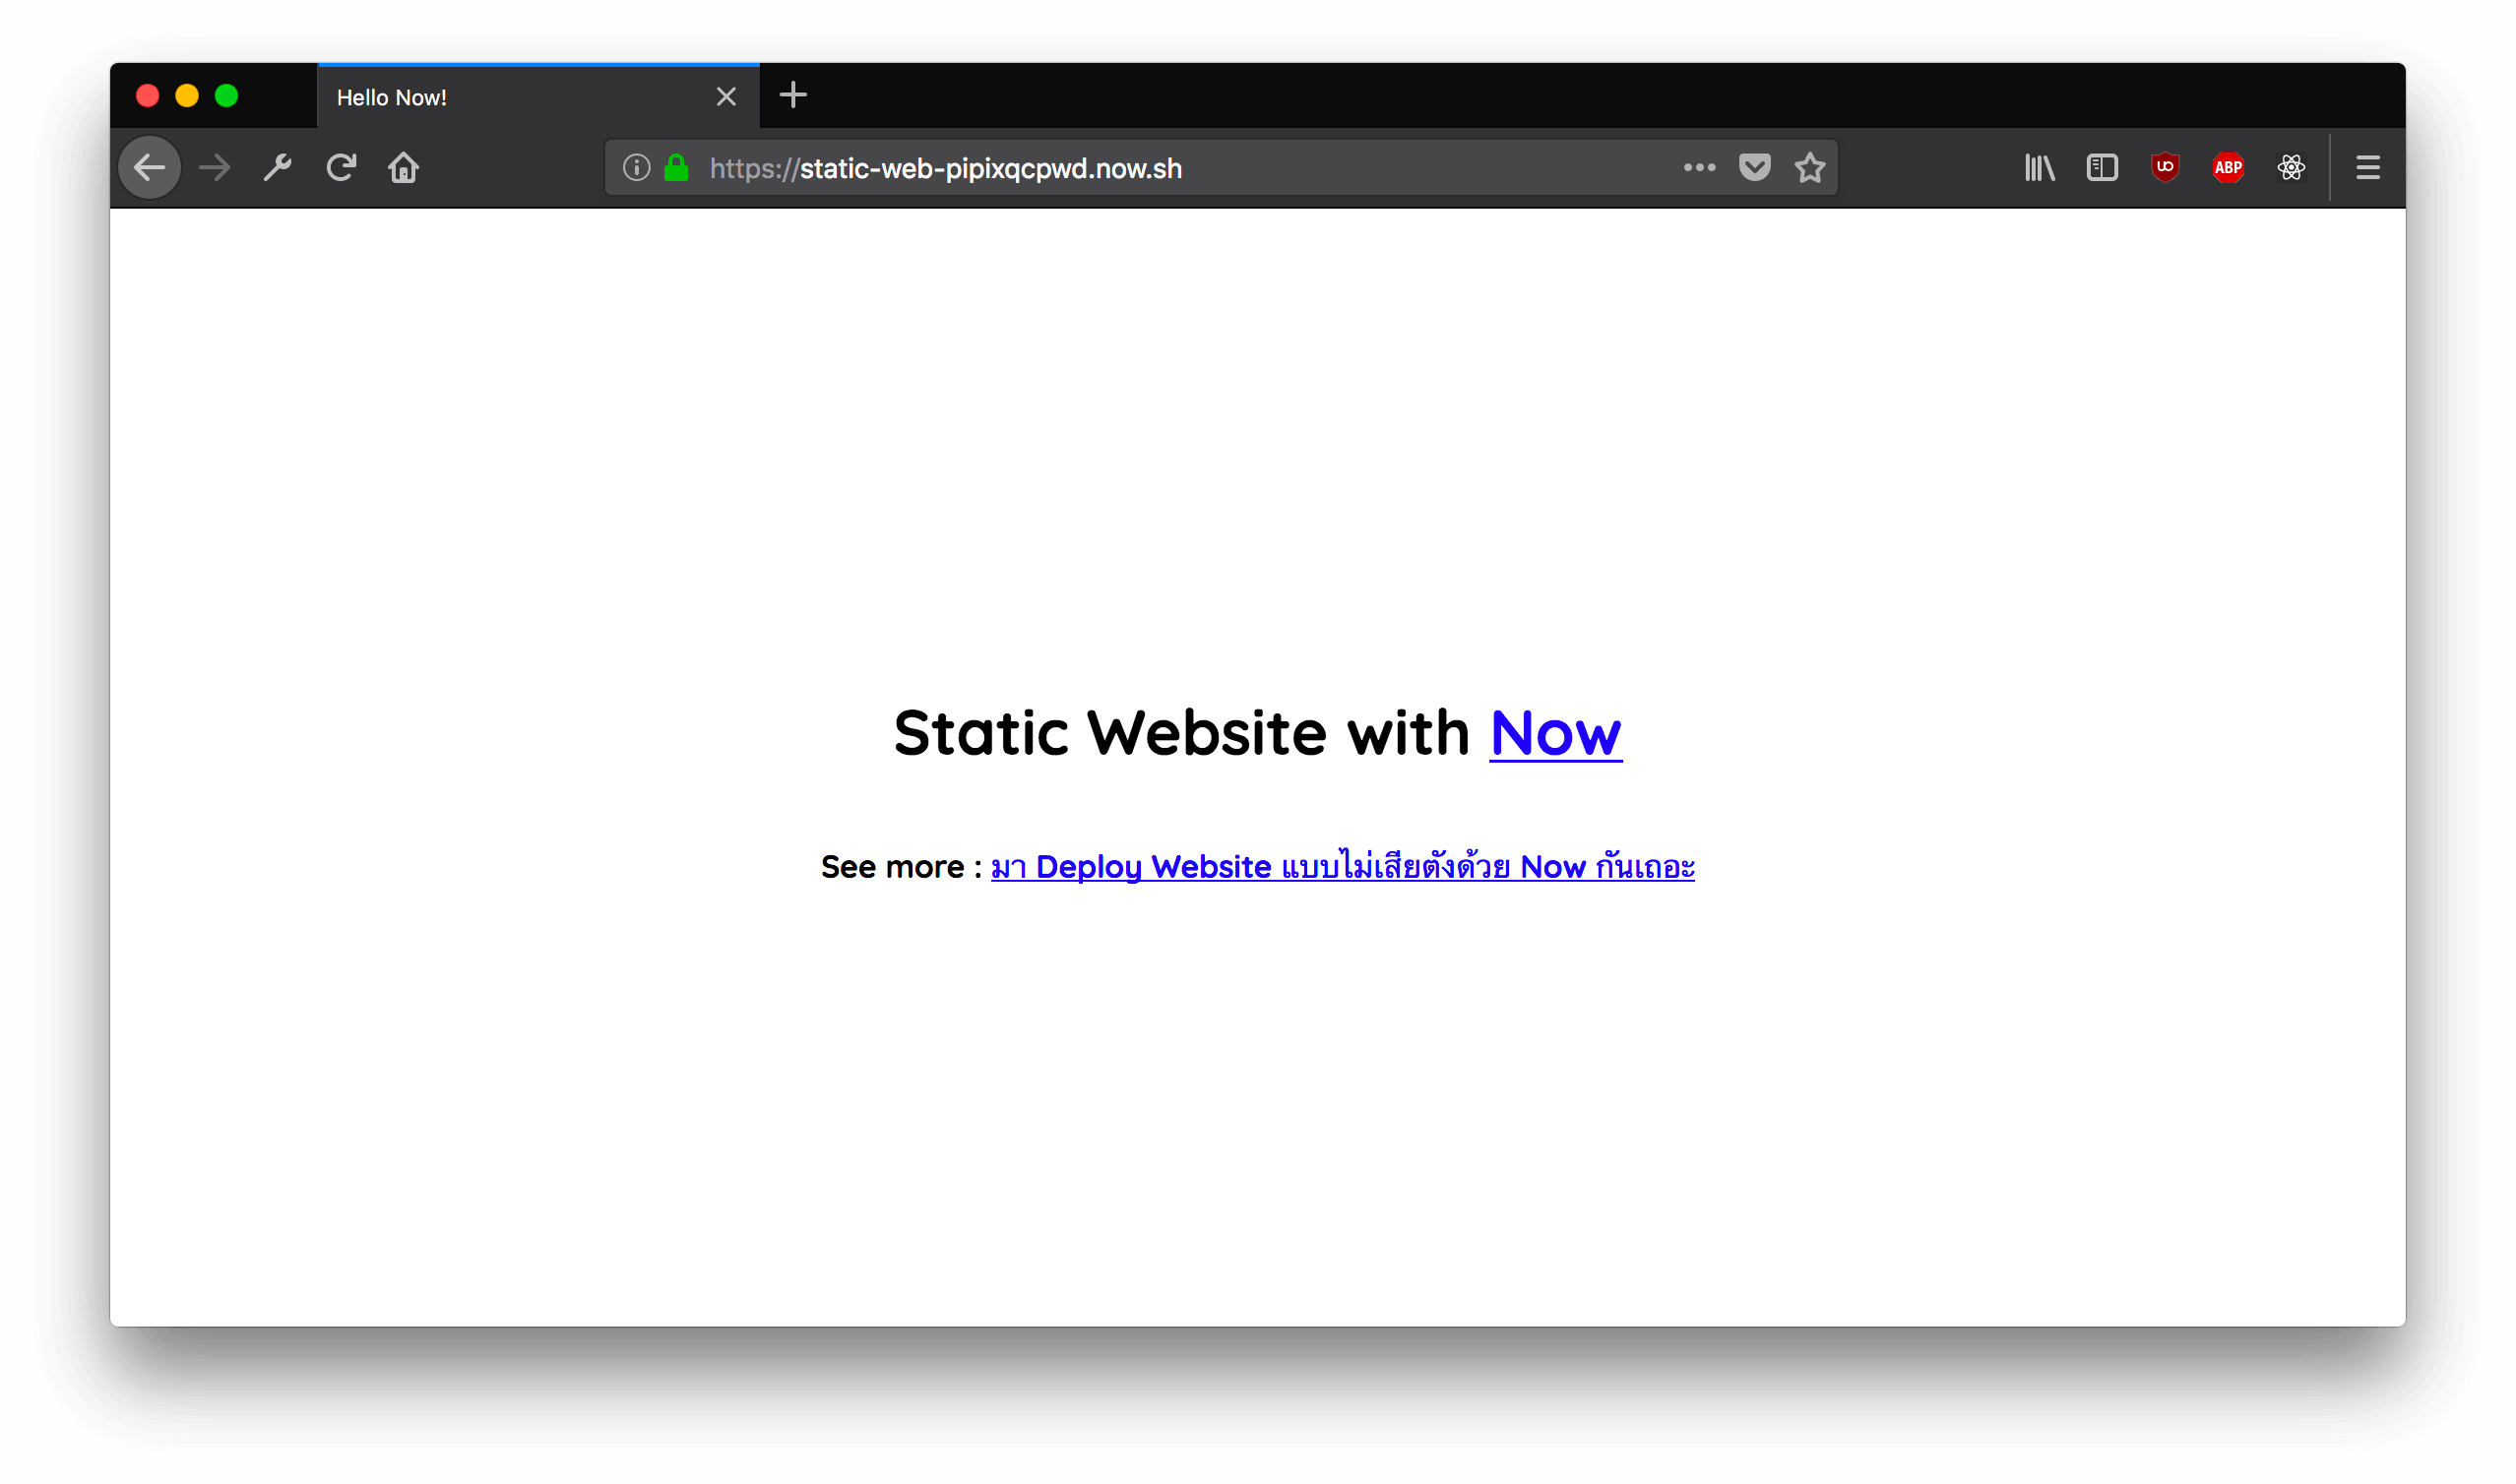The width and height of the screenshot is (2516, 1484).
Task: Follow the Now hyperlink in the heading
Action: coord(1555,734)
